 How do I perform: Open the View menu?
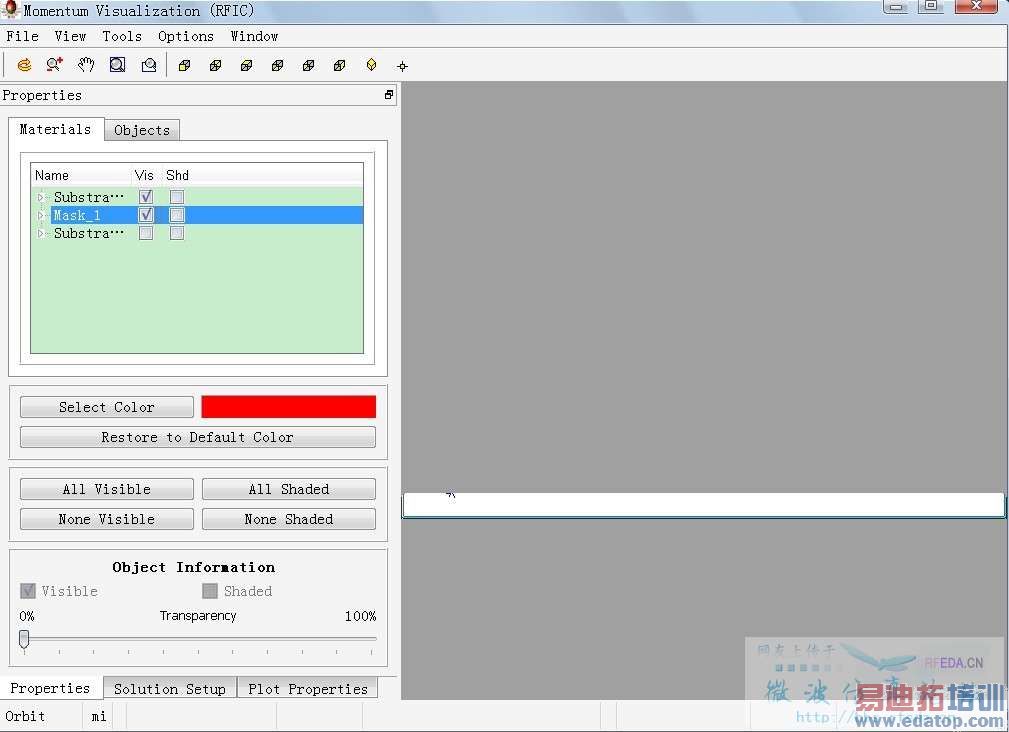pyautogui.click(x=70, y=36)
